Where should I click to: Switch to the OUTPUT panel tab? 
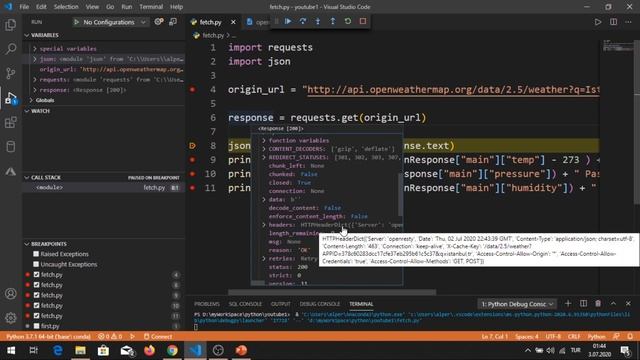280,304
